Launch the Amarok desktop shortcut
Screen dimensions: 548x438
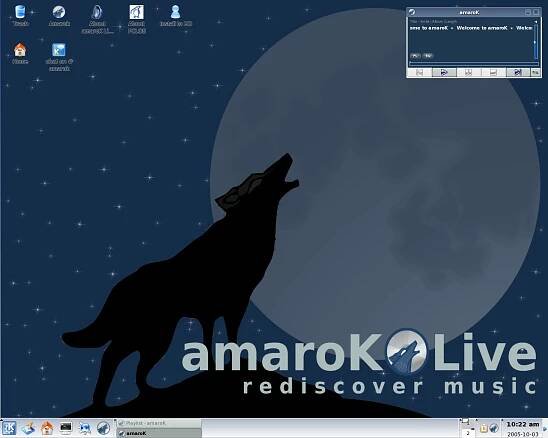[x=59, y=13]
